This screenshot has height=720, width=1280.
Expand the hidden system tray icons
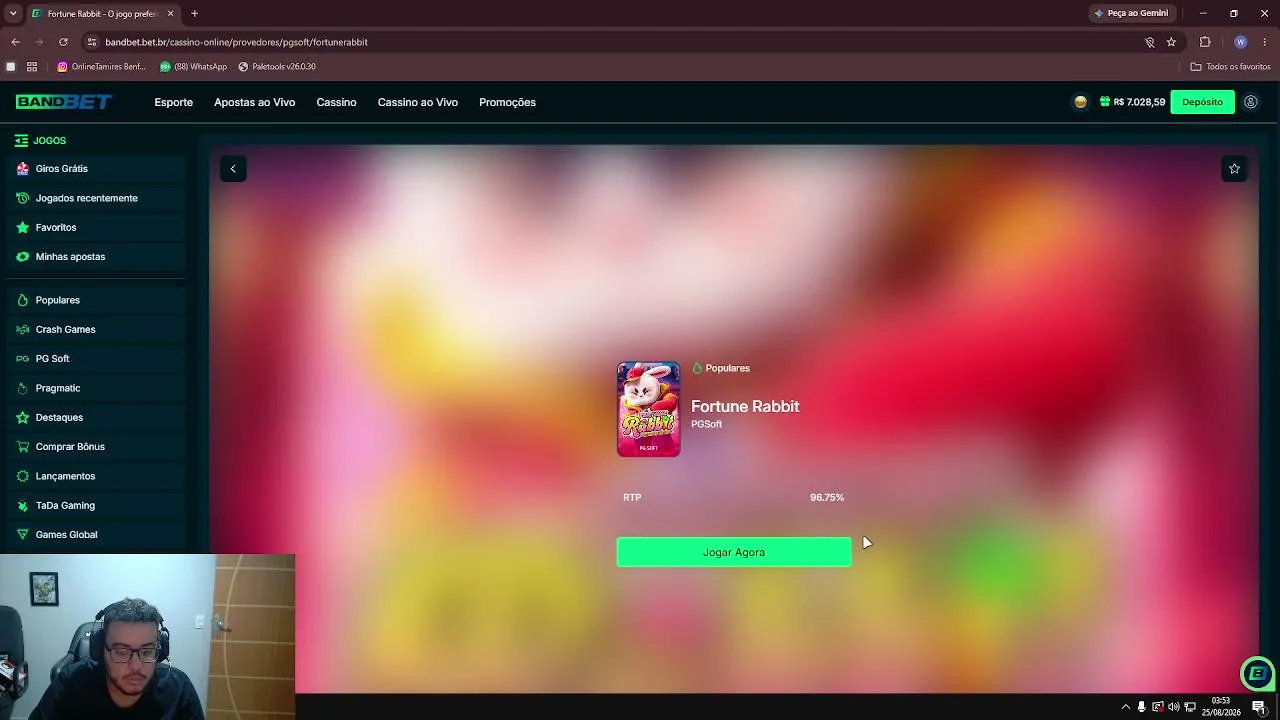(x=1125, y=707)
